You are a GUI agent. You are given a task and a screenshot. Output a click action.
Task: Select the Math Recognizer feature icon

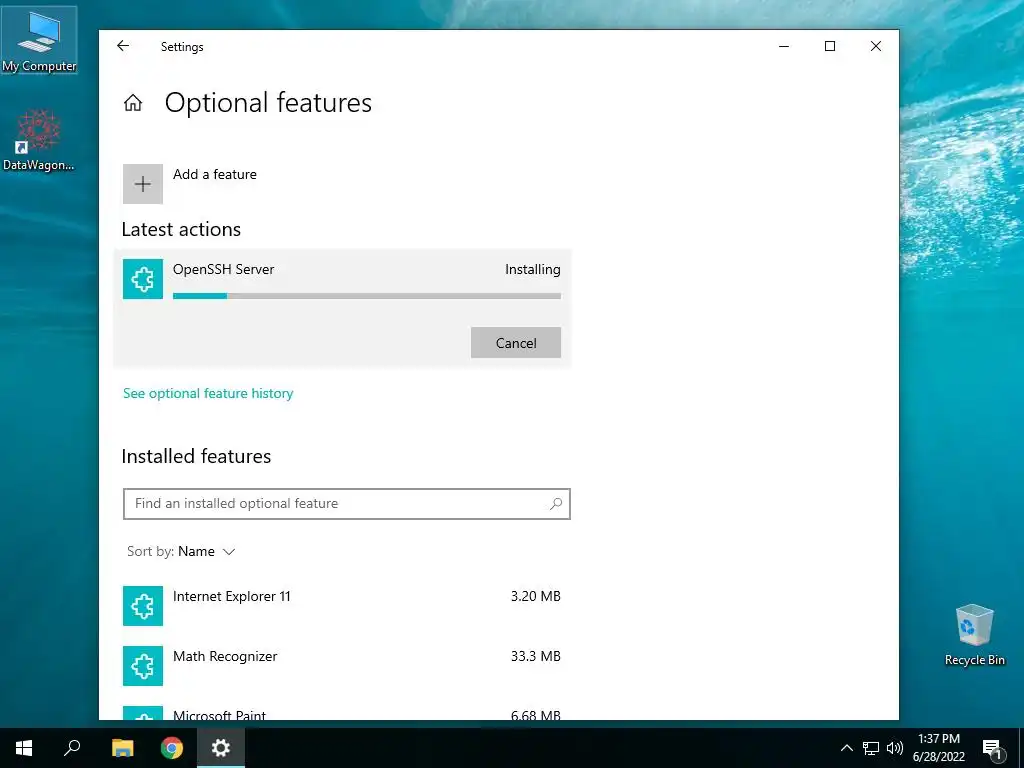point(142,665)
